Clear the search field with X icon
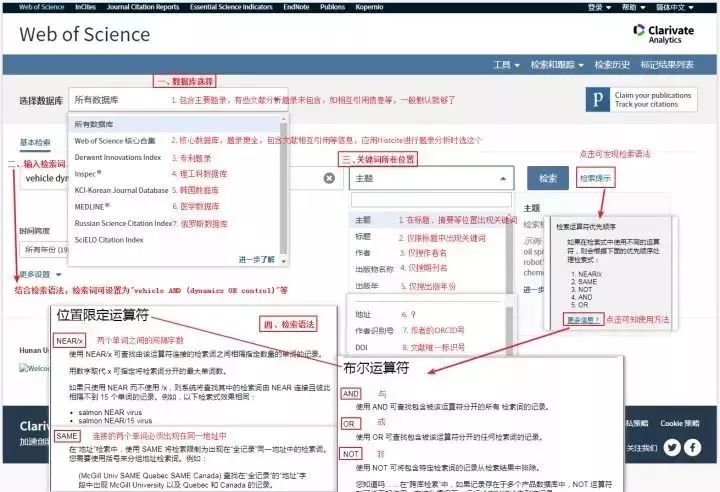This screenshot has width=720, height=492. (x=329, y=178)
